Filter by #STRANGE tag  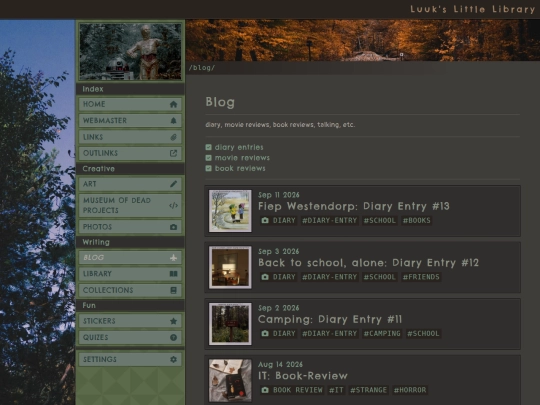(368, 390)
